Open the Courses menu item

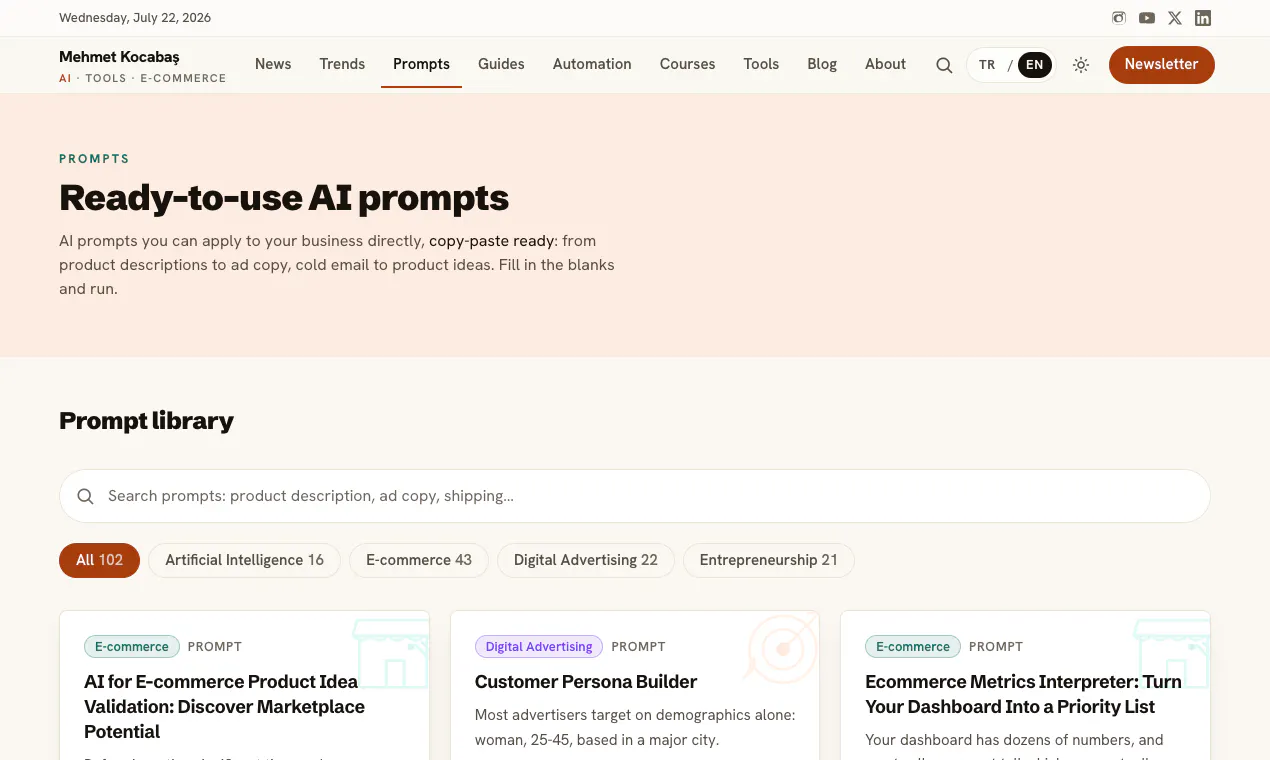687,64
